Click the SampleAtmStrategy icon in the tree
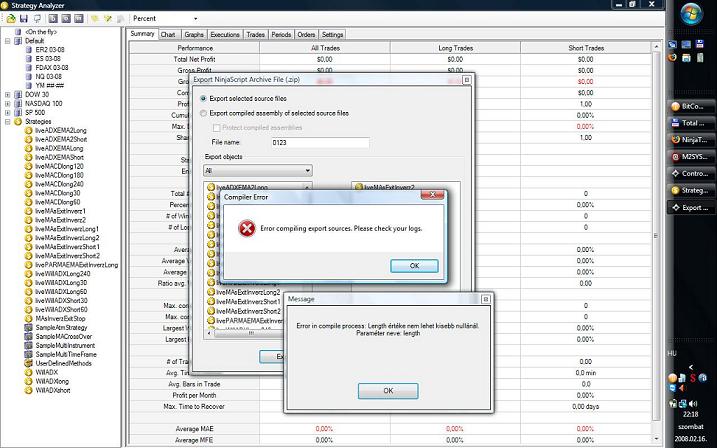Viewport: 717px width, 448px height. 28,328
